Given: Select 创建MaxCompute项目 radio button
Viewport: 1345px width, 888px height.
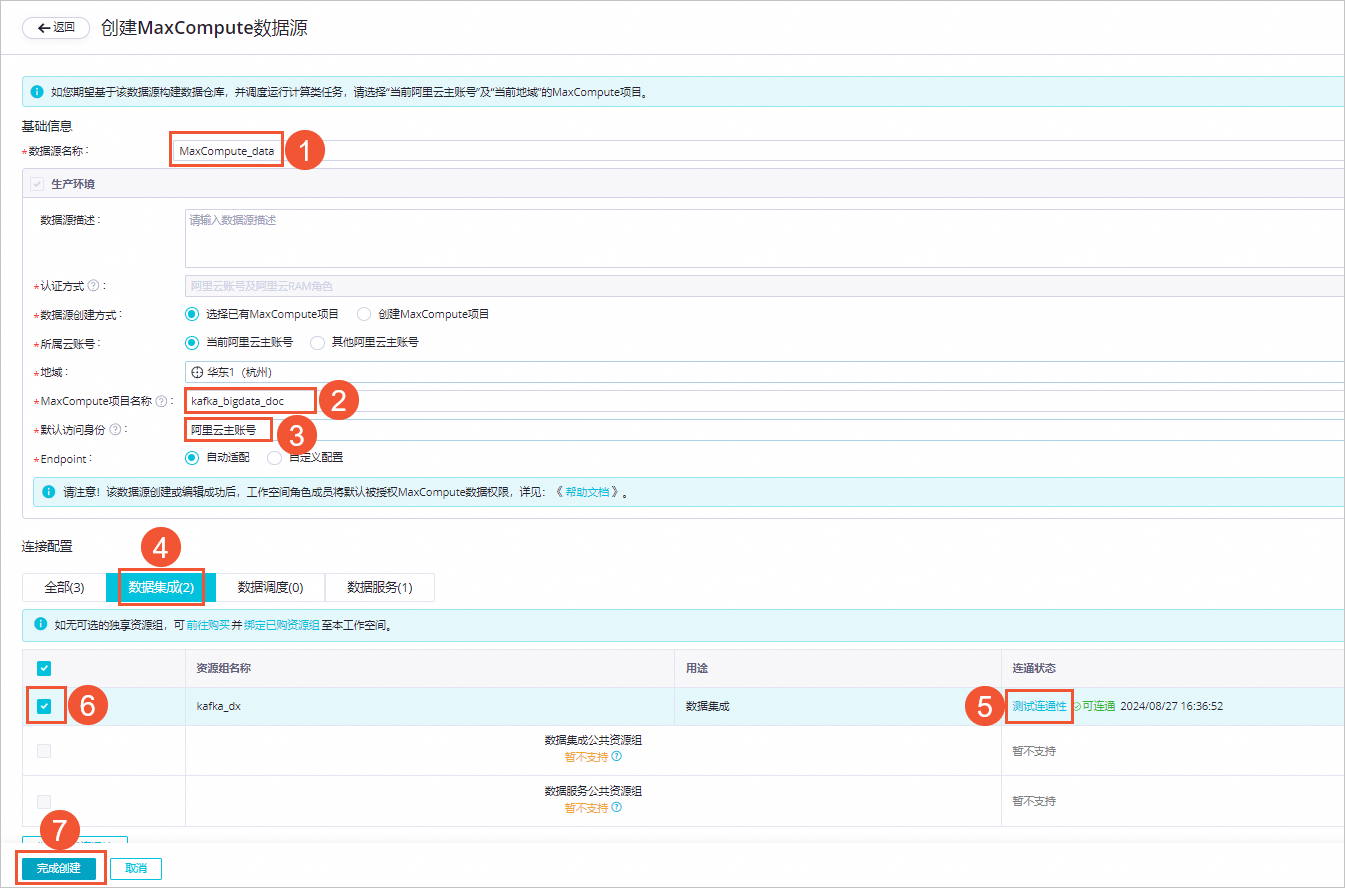Looking at the screenshot, I should 364,314.
